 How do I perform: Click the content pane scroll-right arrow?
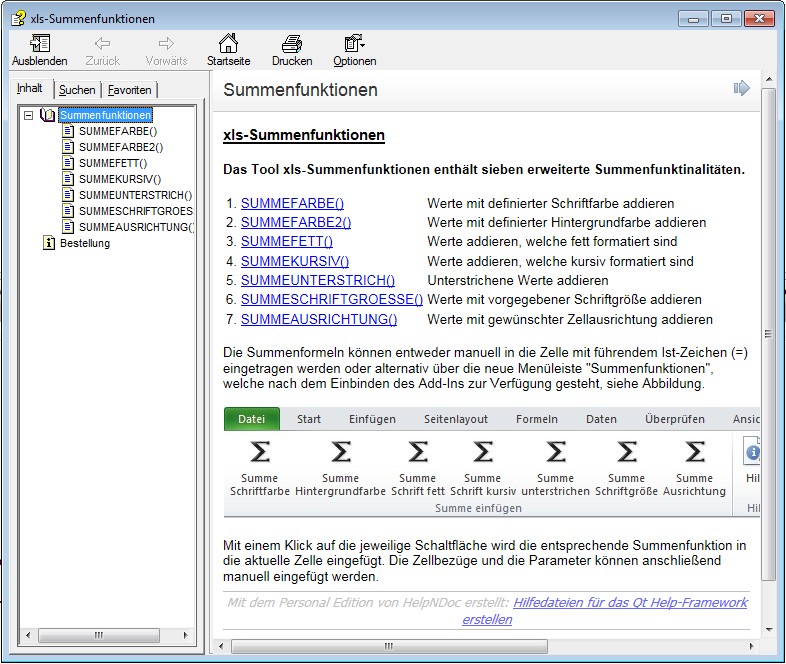click(750, 646)
